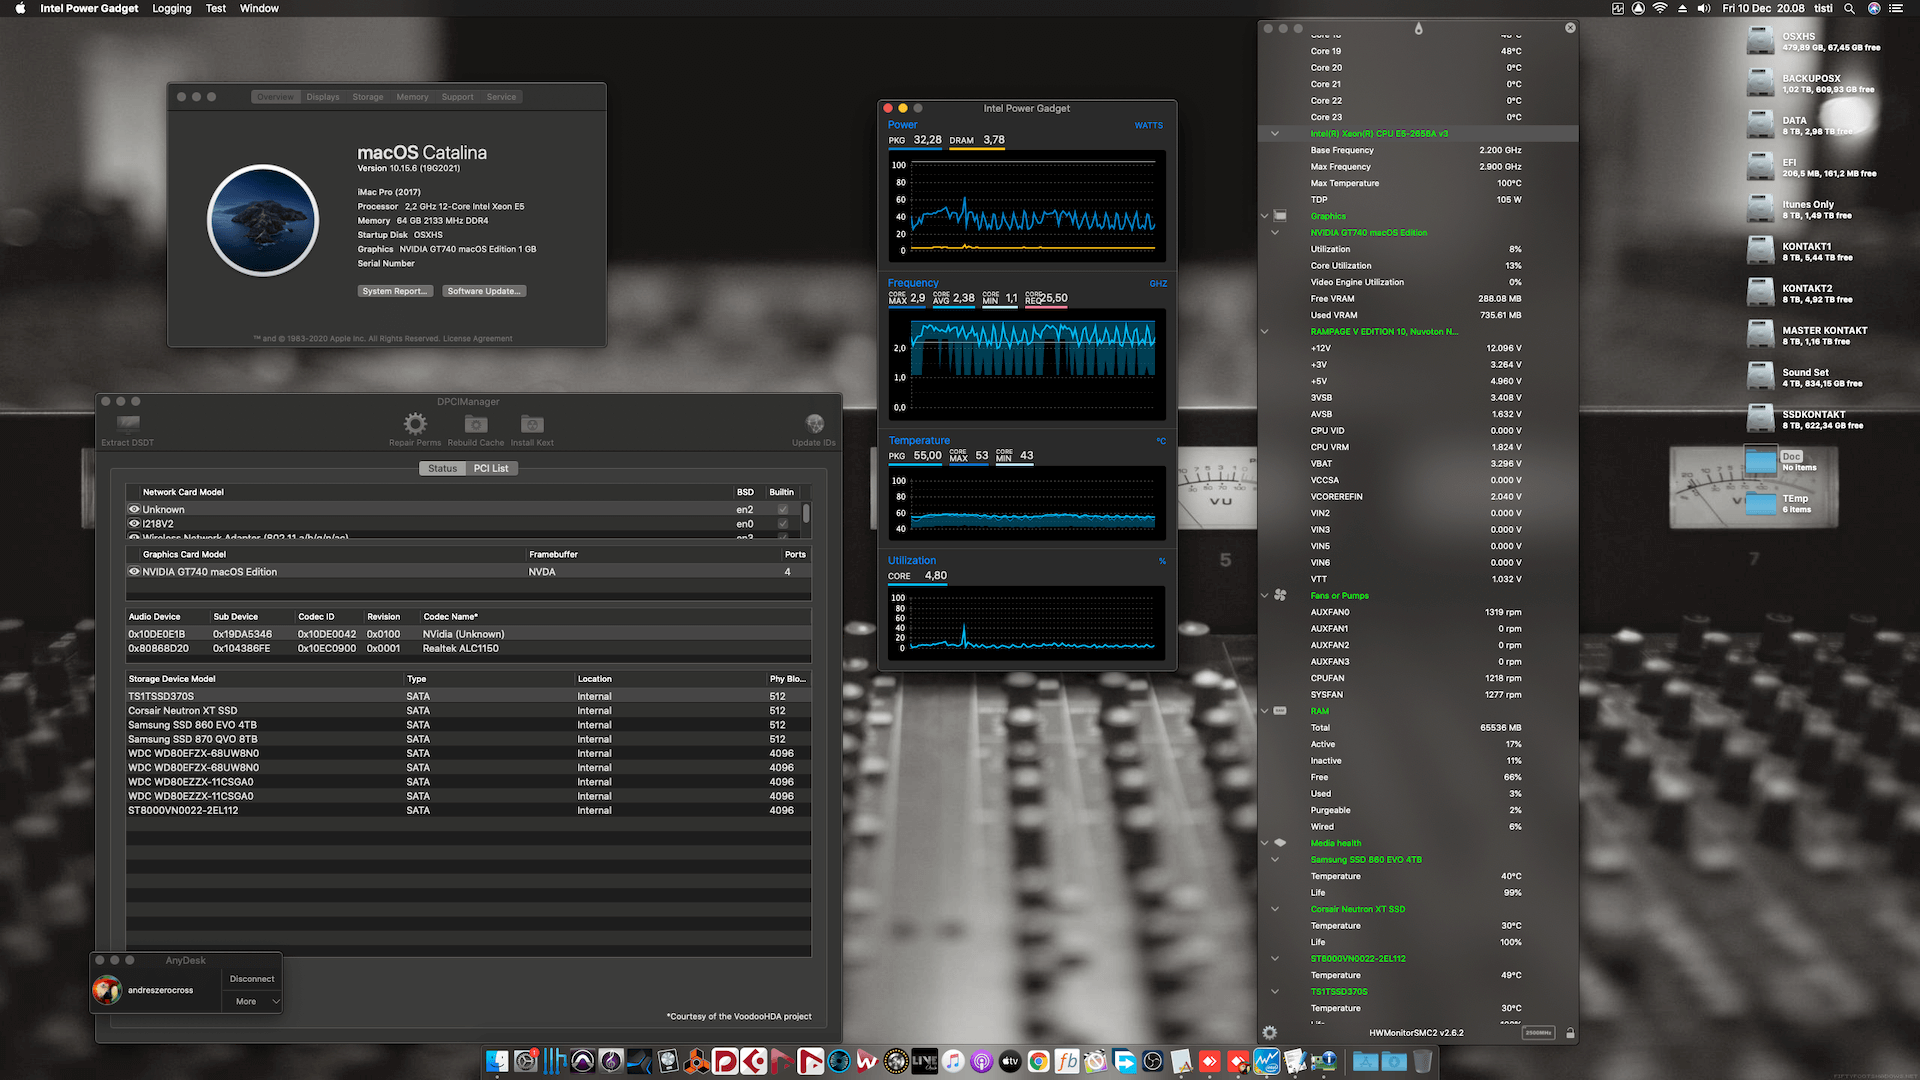Select Samsung SSD 870 QVO 8TB row

point(468,739)
